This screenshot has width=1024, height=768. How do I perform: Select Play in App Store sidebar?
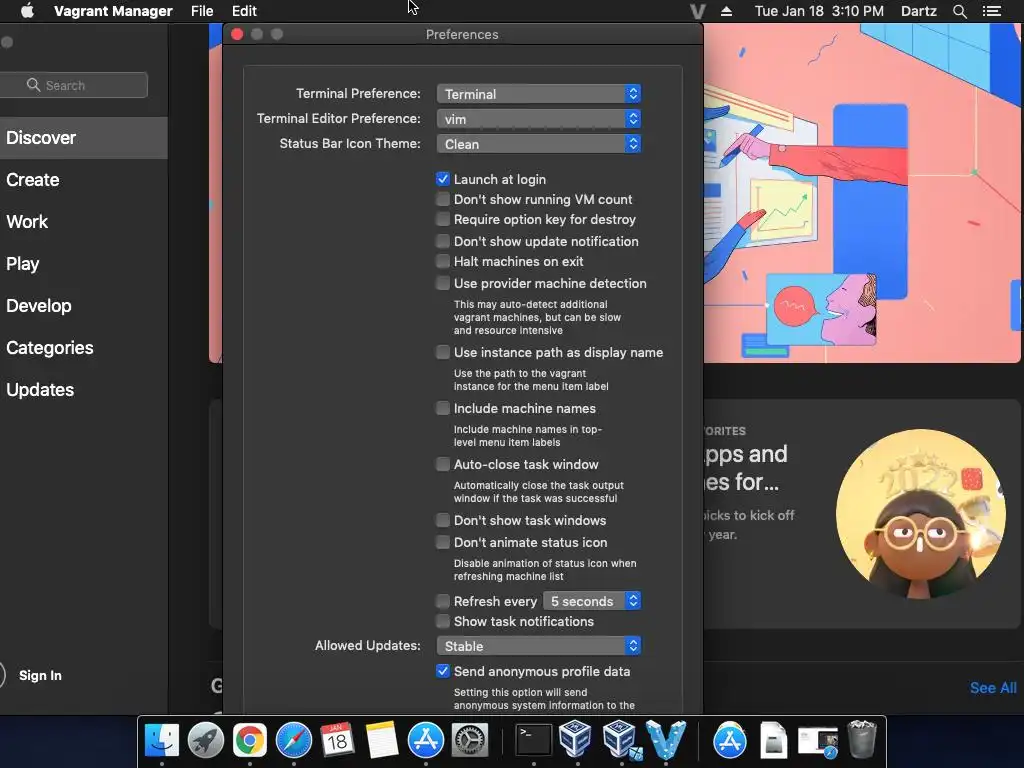coord(82,264)
